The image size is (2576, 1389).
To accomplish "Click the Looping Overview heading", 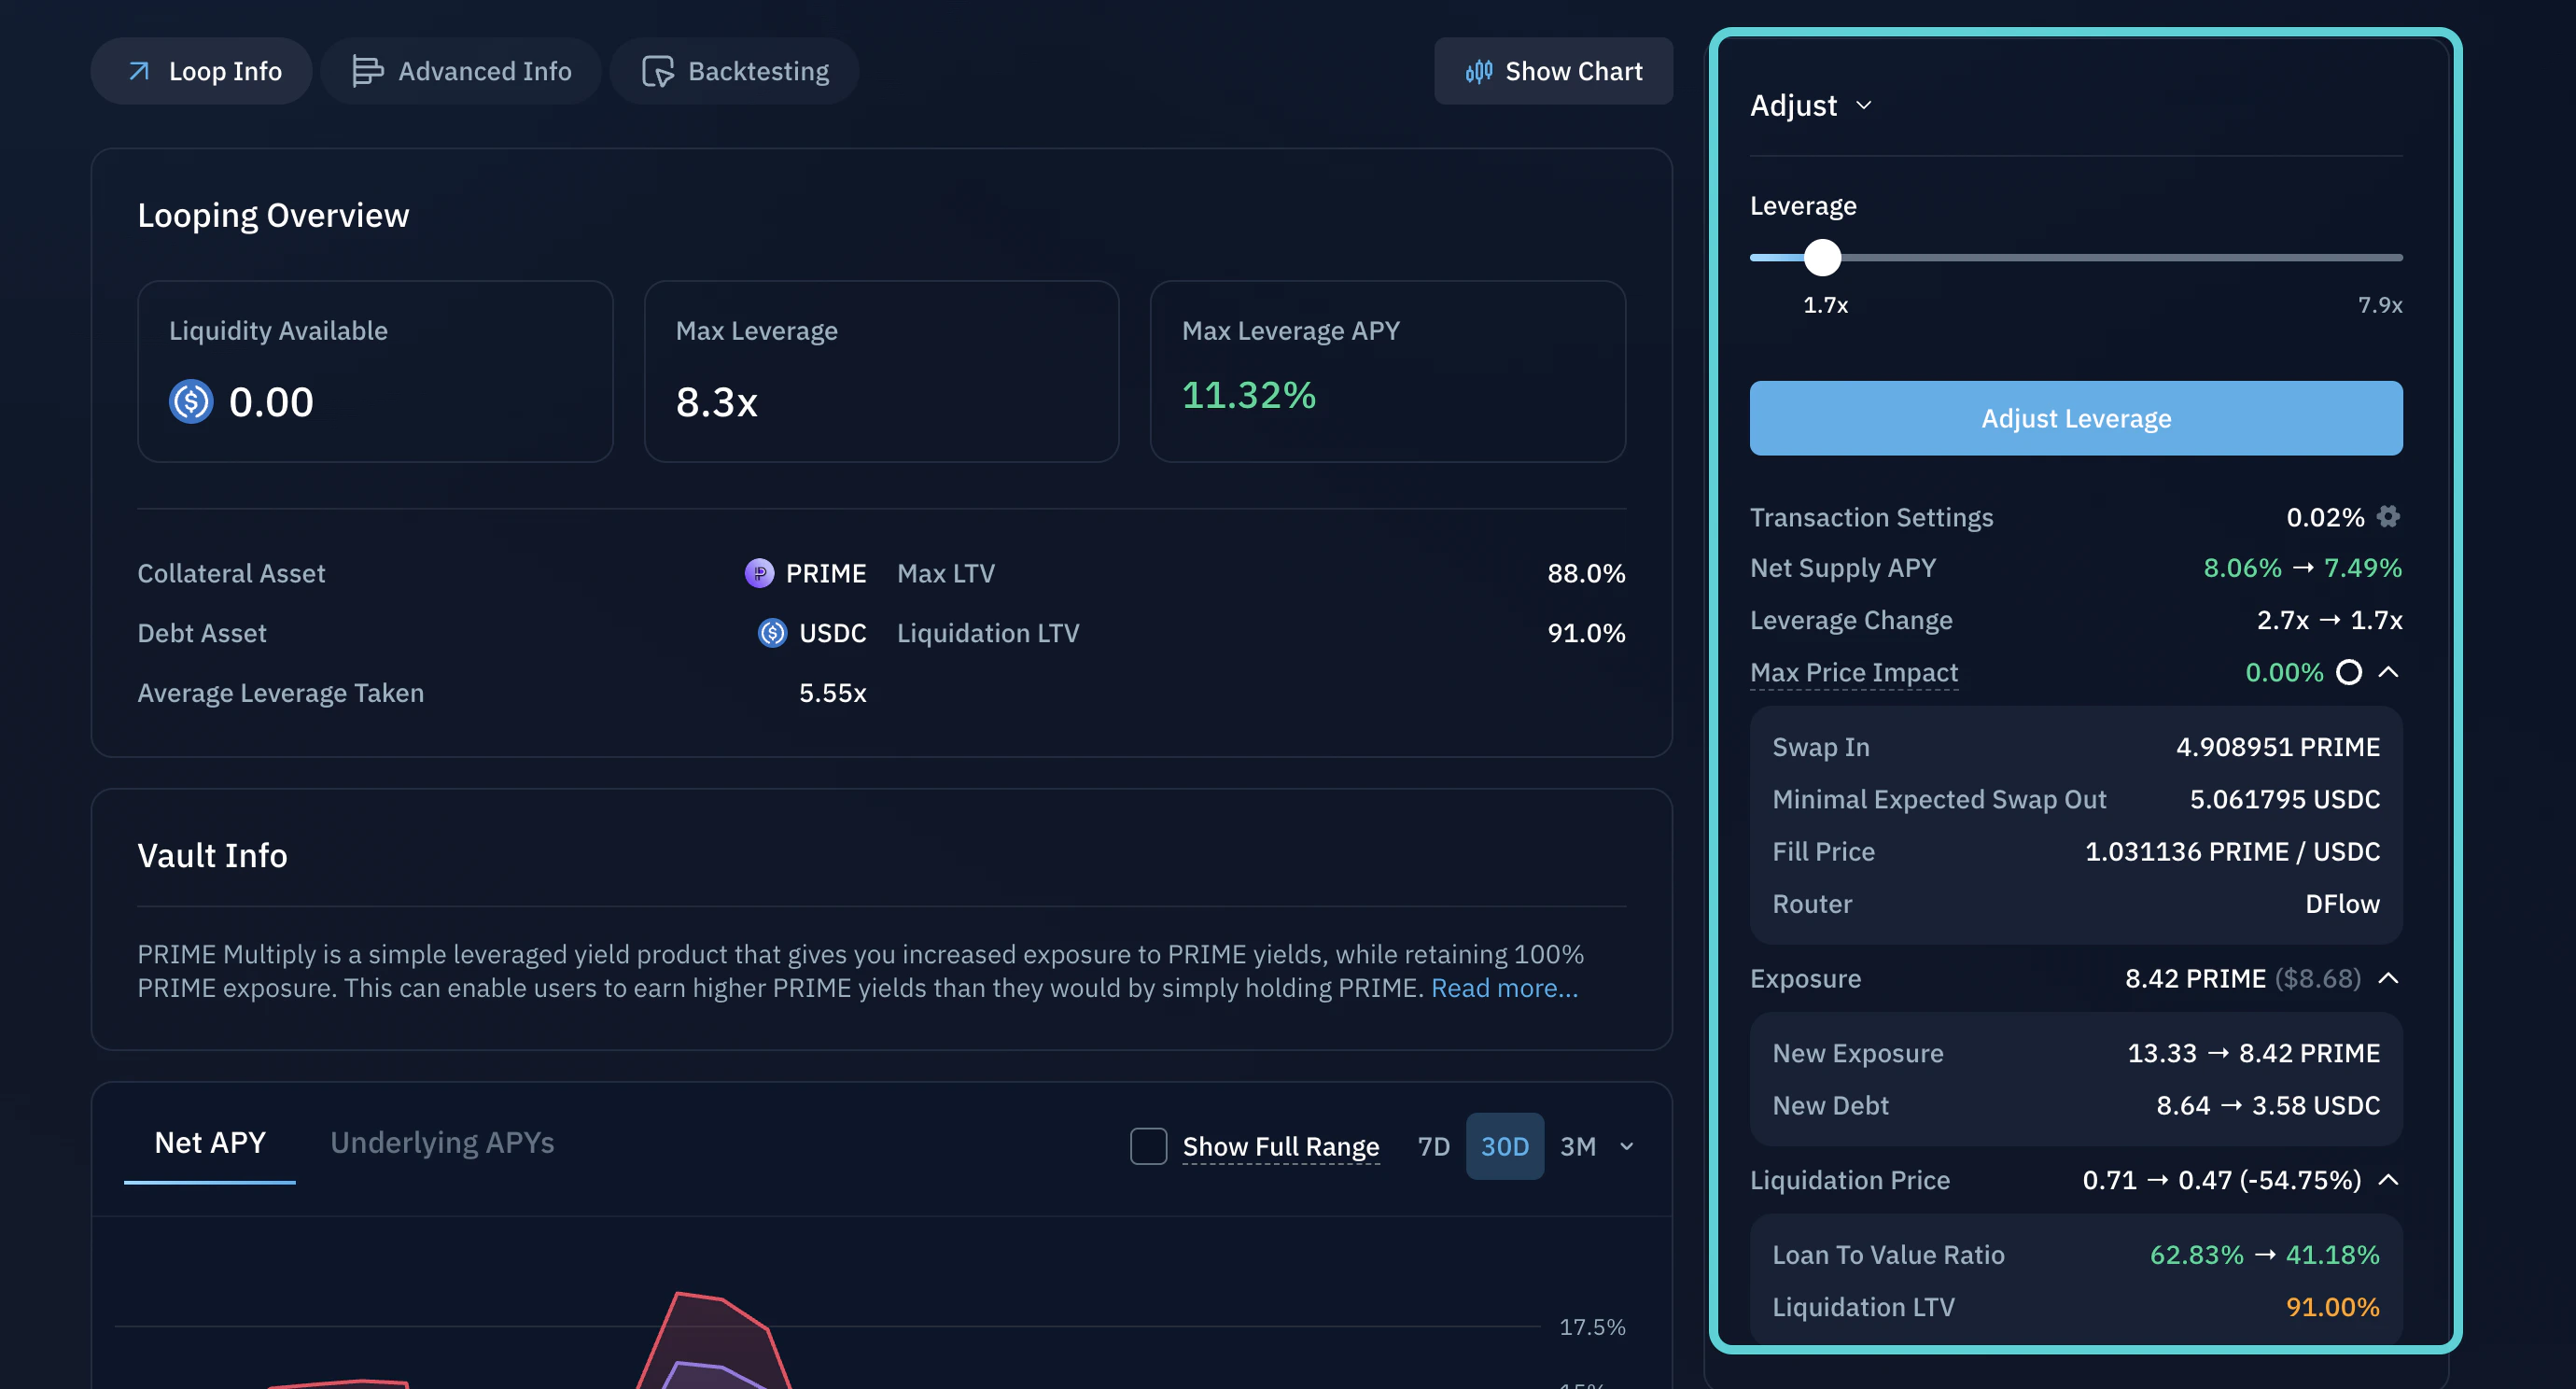I will pyautogui.click(x=273, y=216).
